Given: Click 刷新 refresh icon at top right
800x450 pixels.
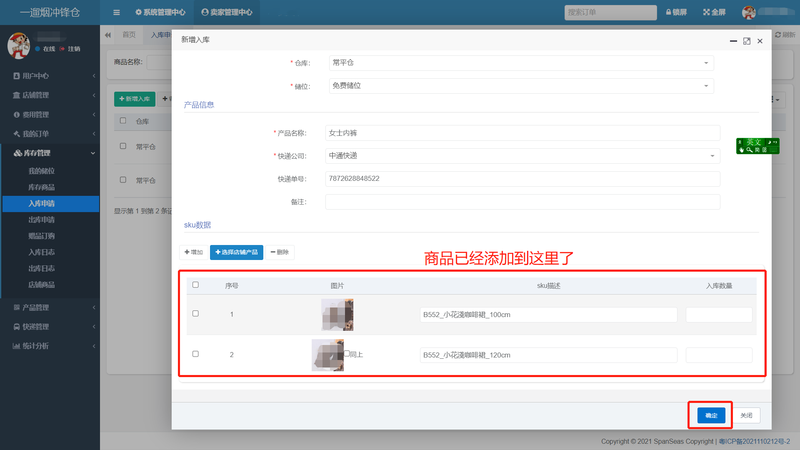Looking at the screenshot, I should [785, 35].
